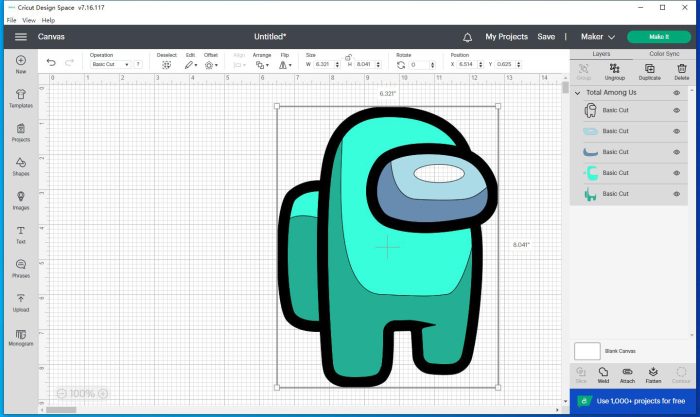This screenshot has height=417, width=700.
Task: Delete the selected layers
Action: click(682, 71)
